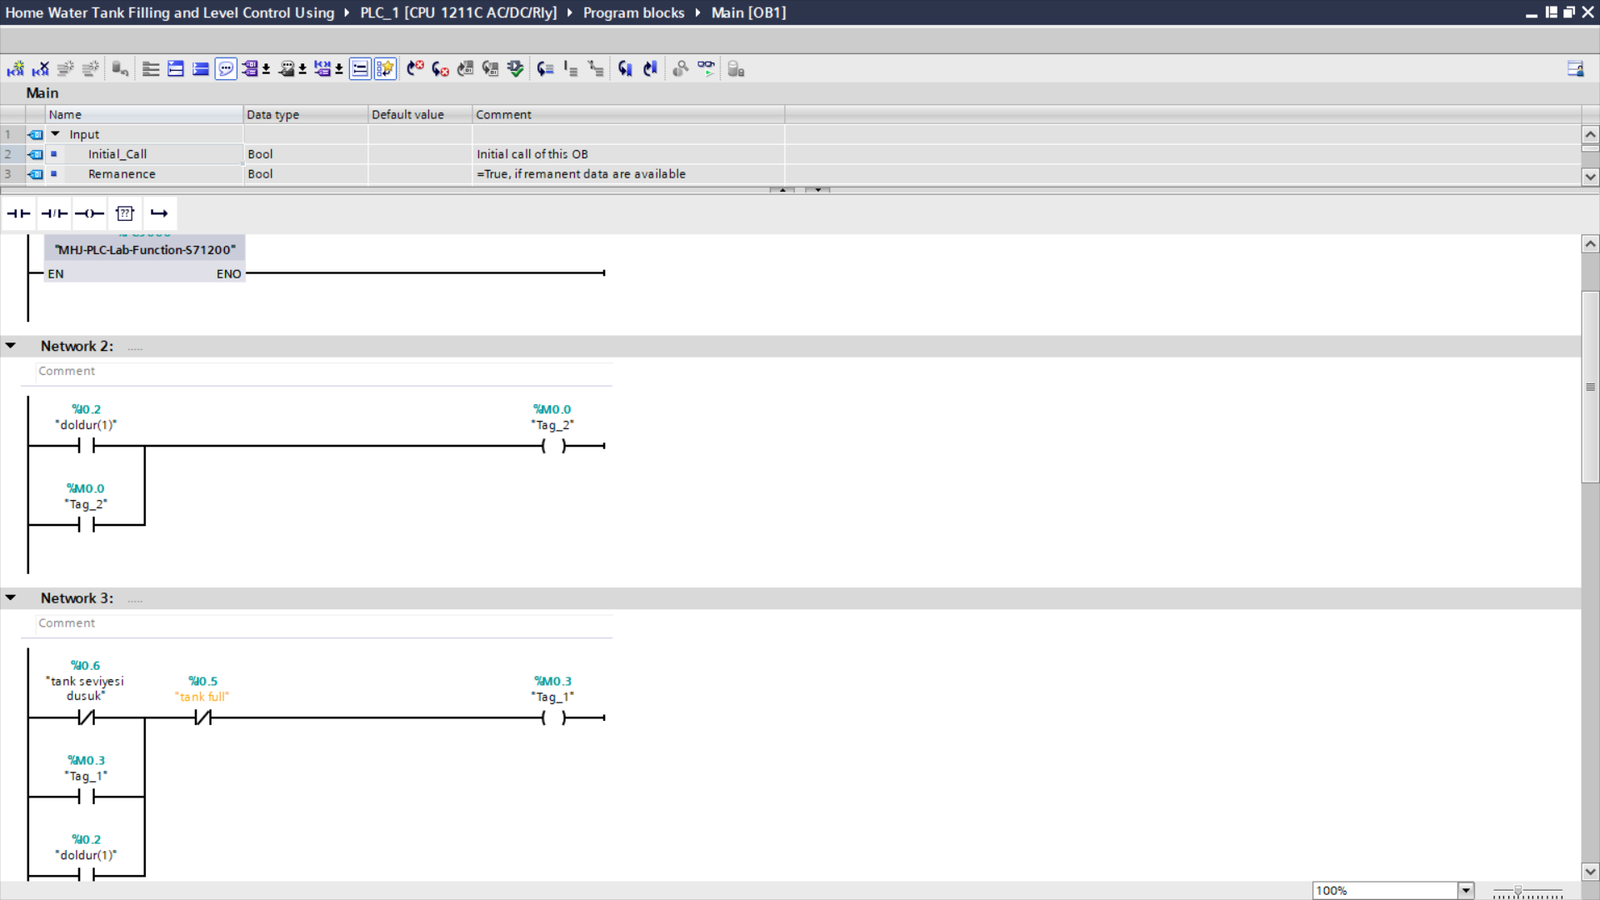Click the open branch arrow favorite
This screenshot has height=900, width=1600.
[x=159, y=213]
